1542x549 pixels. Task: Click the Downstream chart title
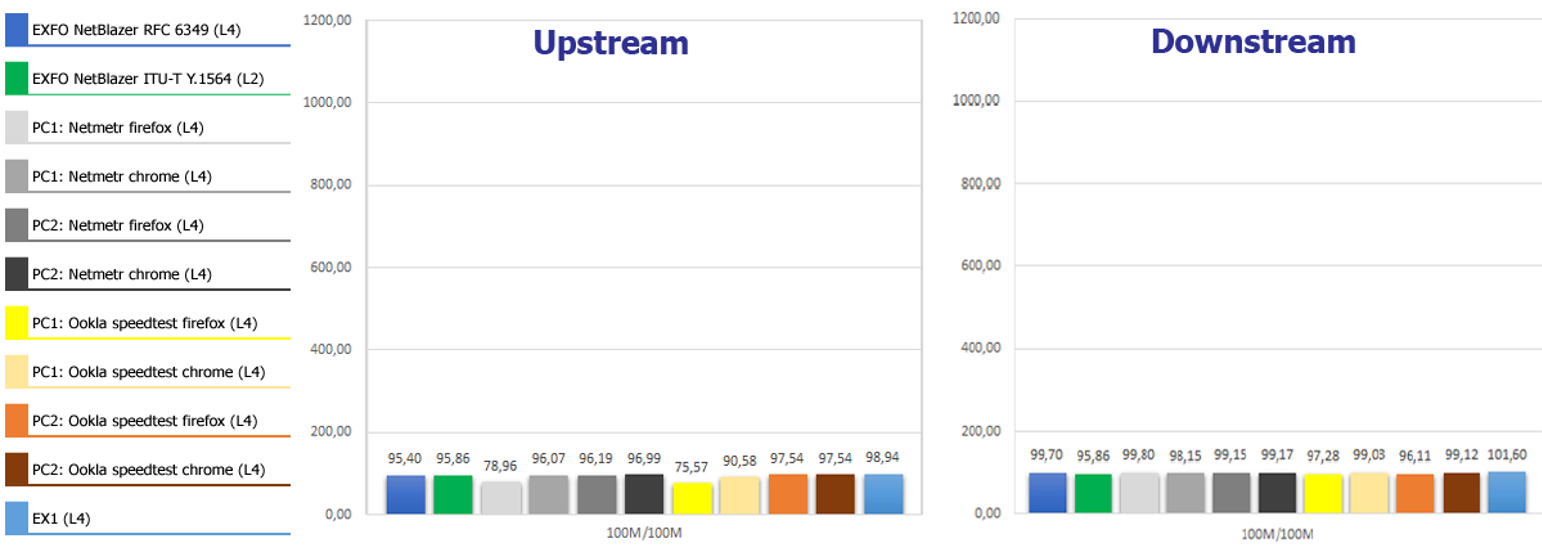coord(1253,42)
